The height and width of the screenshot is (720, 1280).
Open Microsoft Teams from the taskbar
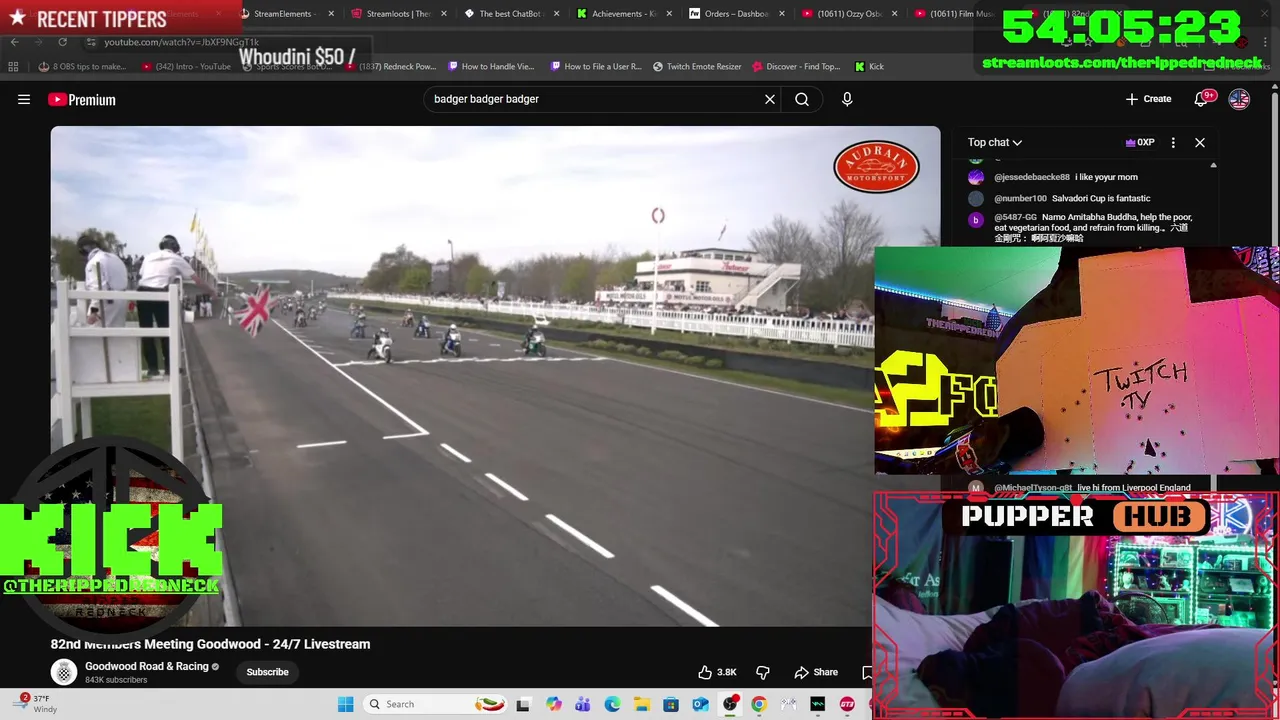(x=583, y=704)
